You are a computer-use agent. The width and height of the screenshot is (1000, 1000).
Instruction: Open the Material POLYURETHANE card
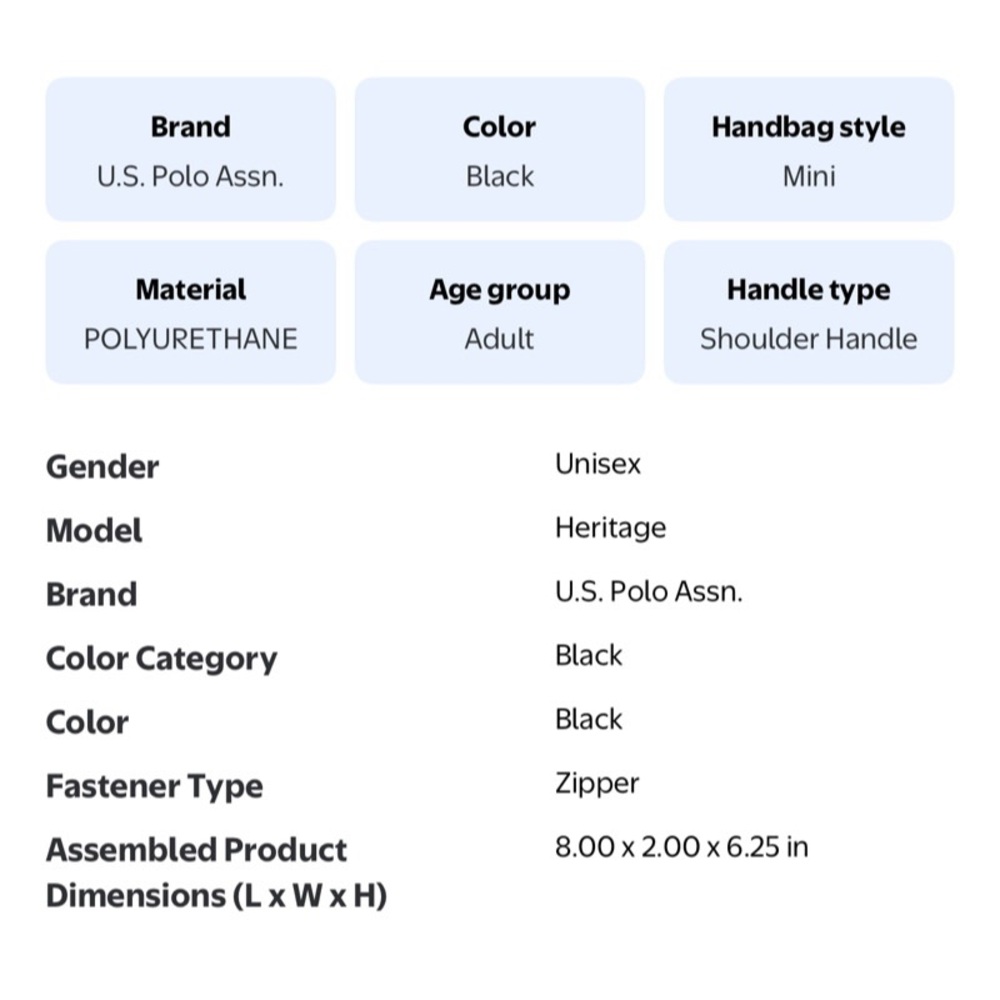(190, 313)
